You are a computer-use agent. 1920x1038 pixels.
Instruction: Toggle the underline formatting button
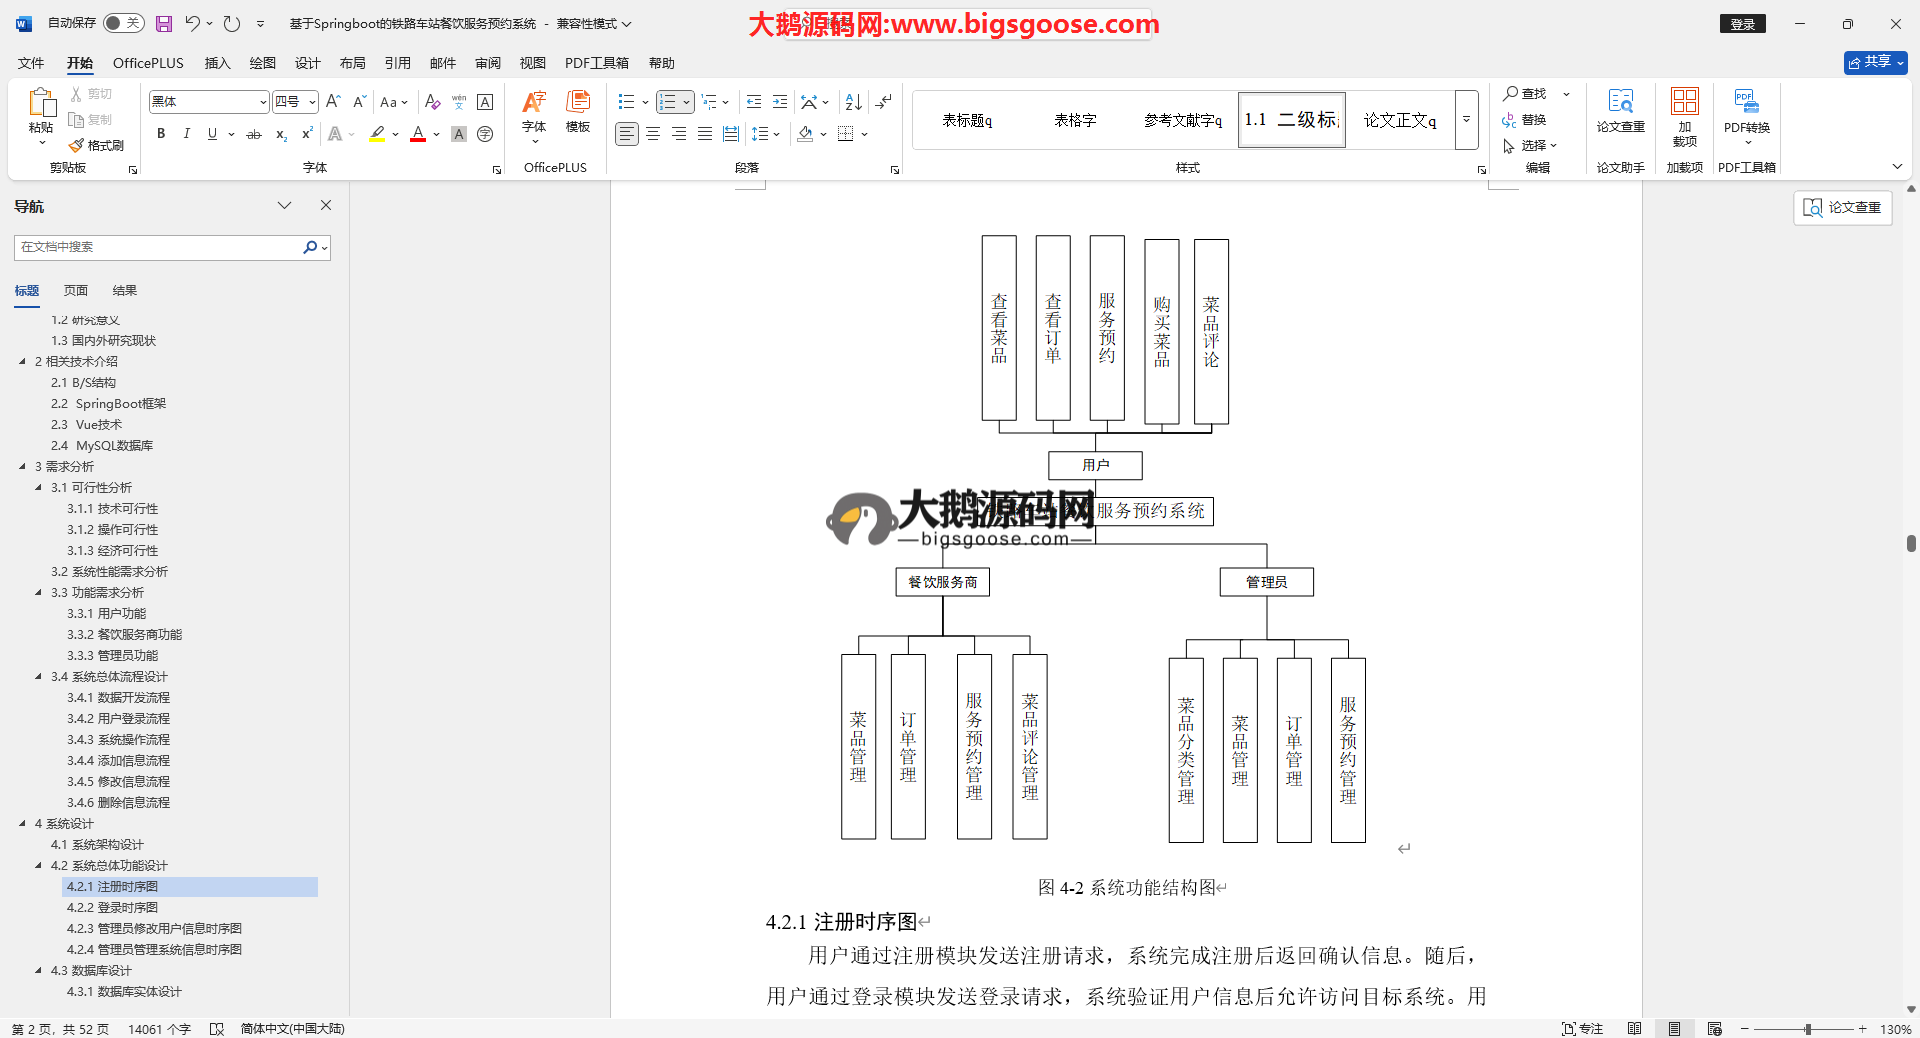(212, 134)
